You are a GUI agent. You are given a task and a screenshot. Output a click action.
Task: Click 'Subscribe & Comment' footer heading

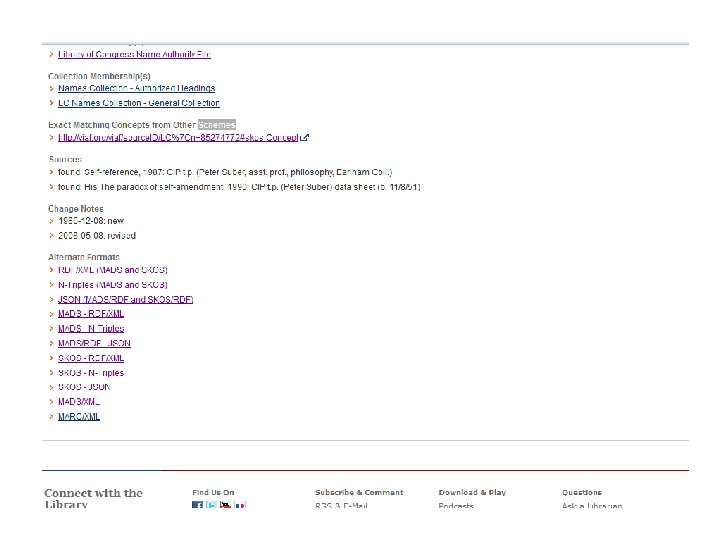(359, 492)
